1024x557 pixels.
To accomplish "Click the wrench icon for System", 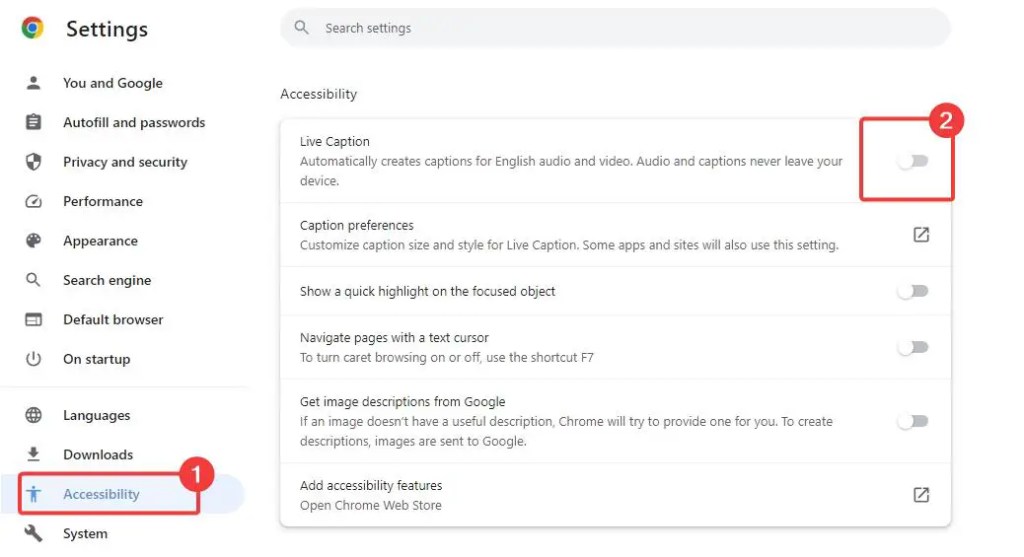I will coord(33,533).
